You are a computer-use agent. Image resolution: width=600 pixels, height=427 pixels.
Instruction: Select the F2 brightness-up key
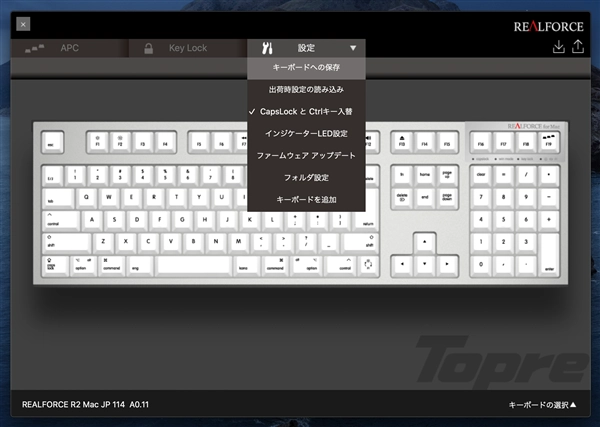[x=120, y=142]
